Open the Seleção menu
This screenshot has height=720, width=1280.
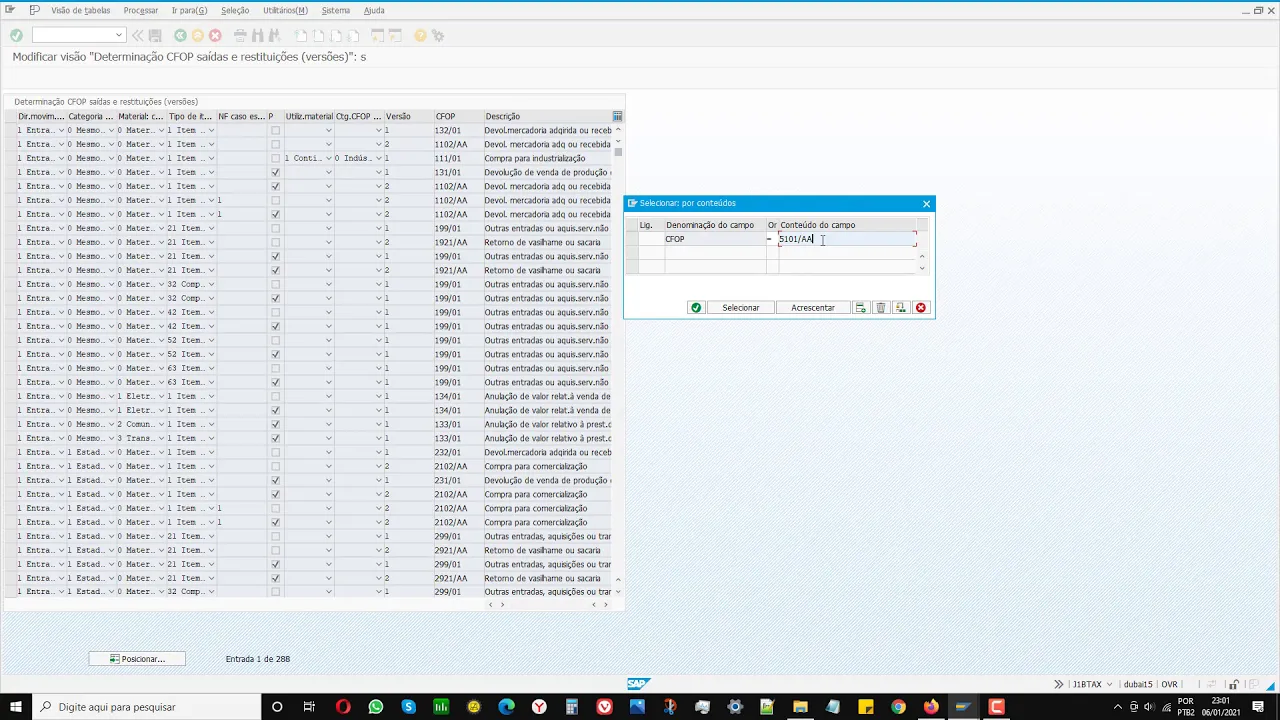[235, 10]
